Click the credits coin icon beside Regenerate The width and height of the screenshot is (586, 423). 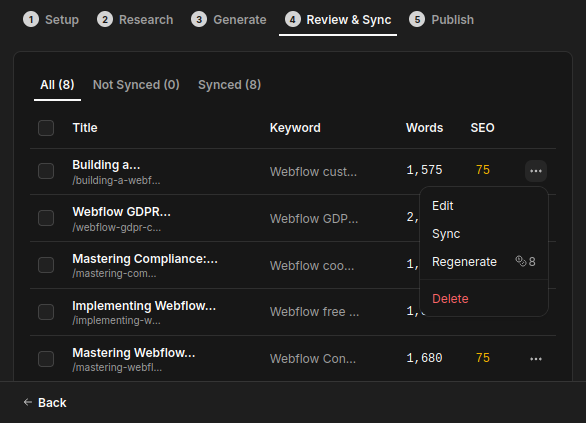[521, 261]
